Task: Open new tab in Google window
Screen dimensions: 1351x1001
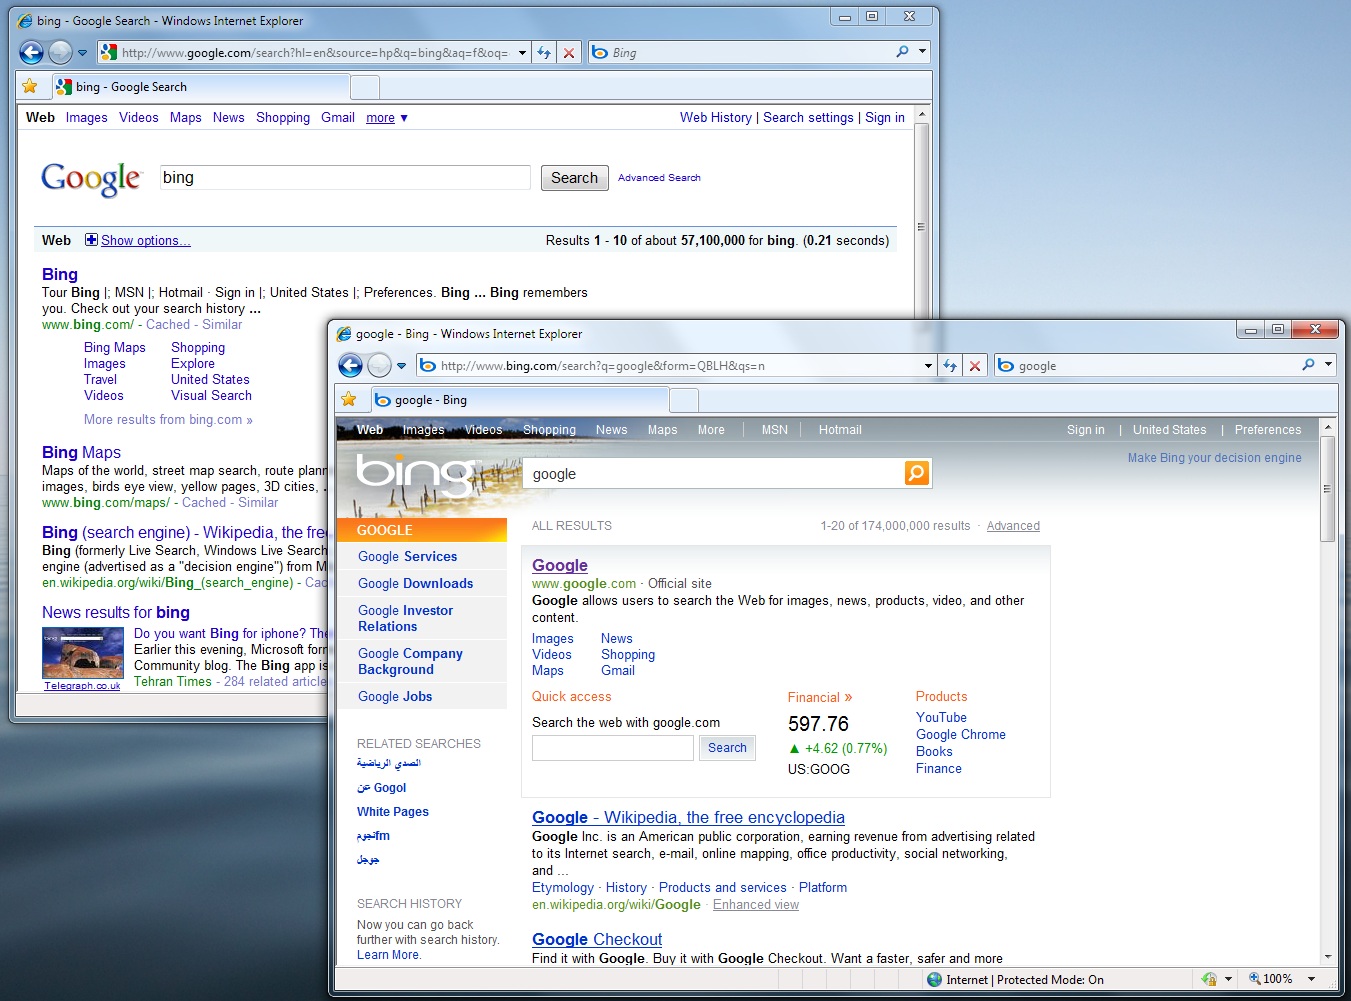Action: pos(365,88)
